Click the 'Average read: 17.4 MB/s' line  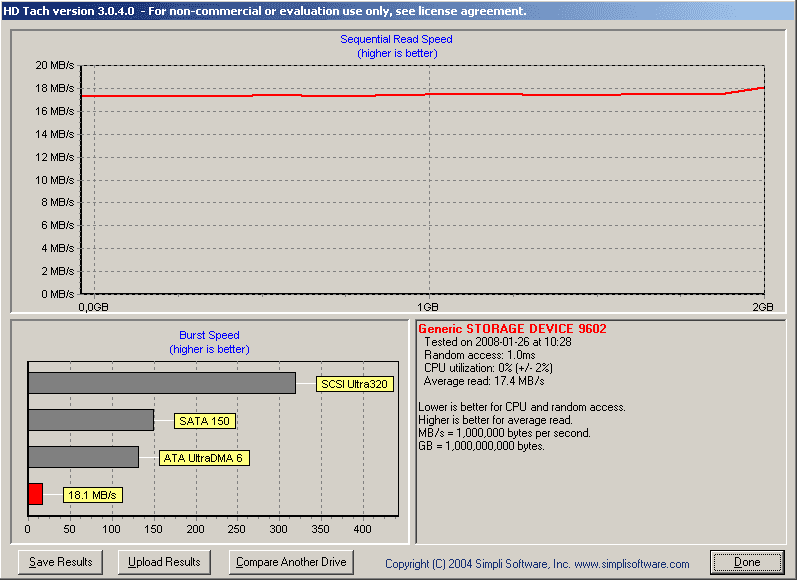484,381
